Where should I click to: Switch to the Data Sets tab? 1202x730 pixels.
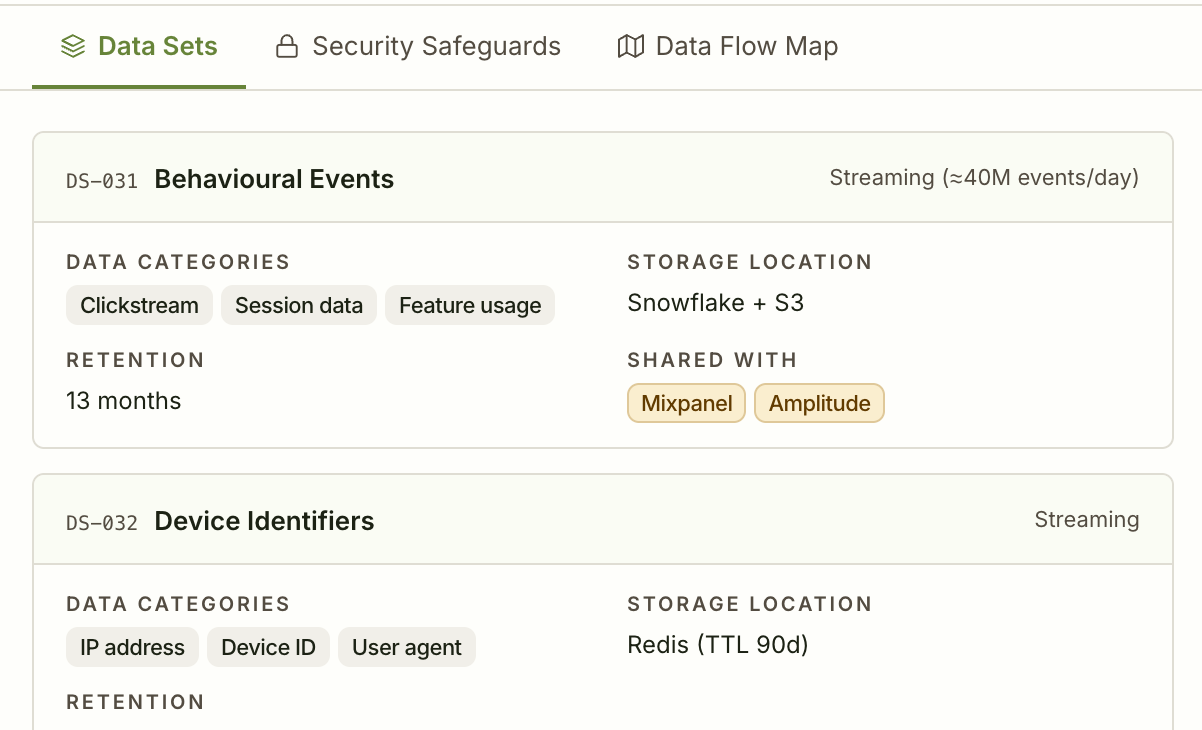point(139,46)
